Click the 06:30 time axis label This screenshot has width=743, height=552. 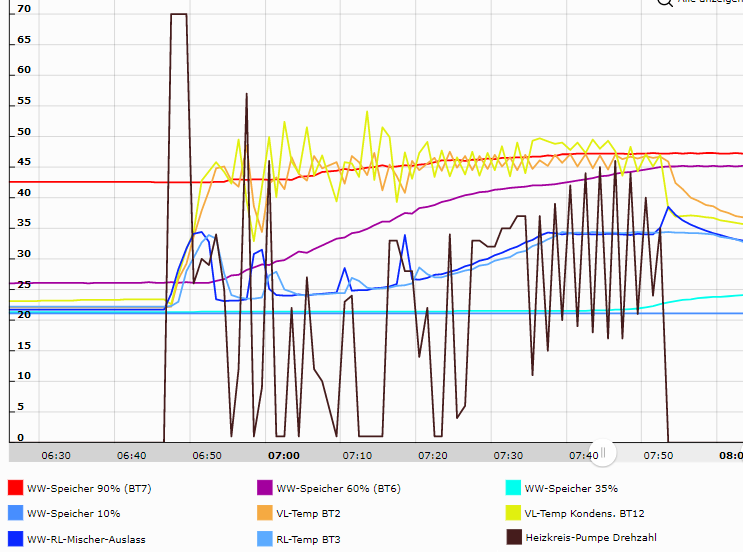tap(56, 456)
